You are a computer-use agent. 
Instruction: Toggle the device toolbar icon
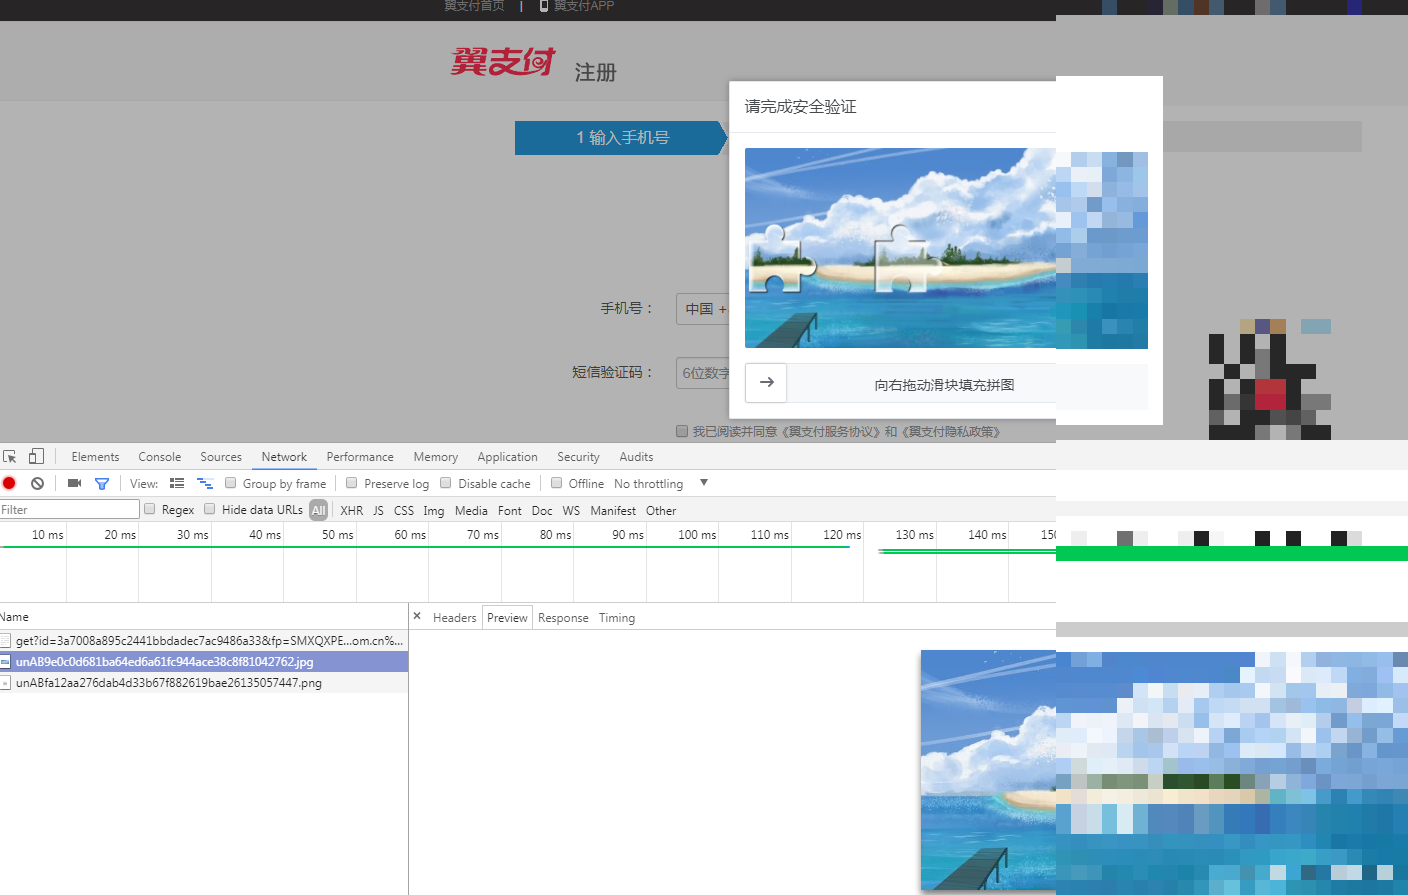pos(36,456)
